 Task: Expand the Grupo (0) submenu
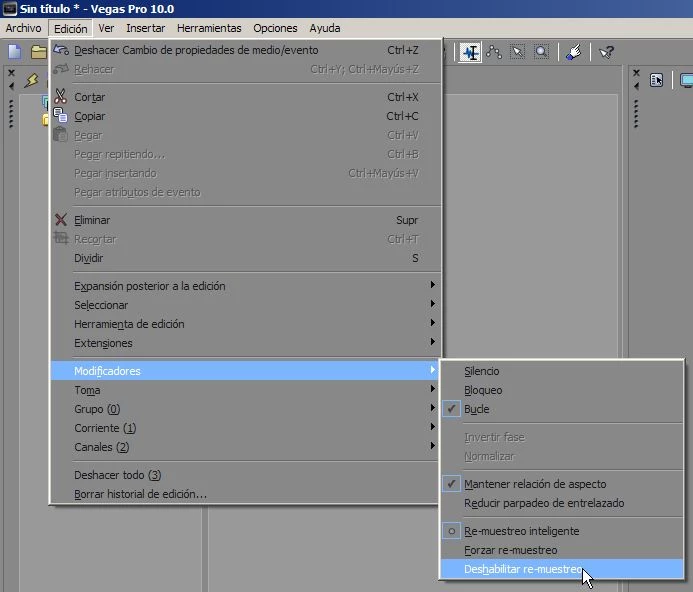tap(246, 409)
